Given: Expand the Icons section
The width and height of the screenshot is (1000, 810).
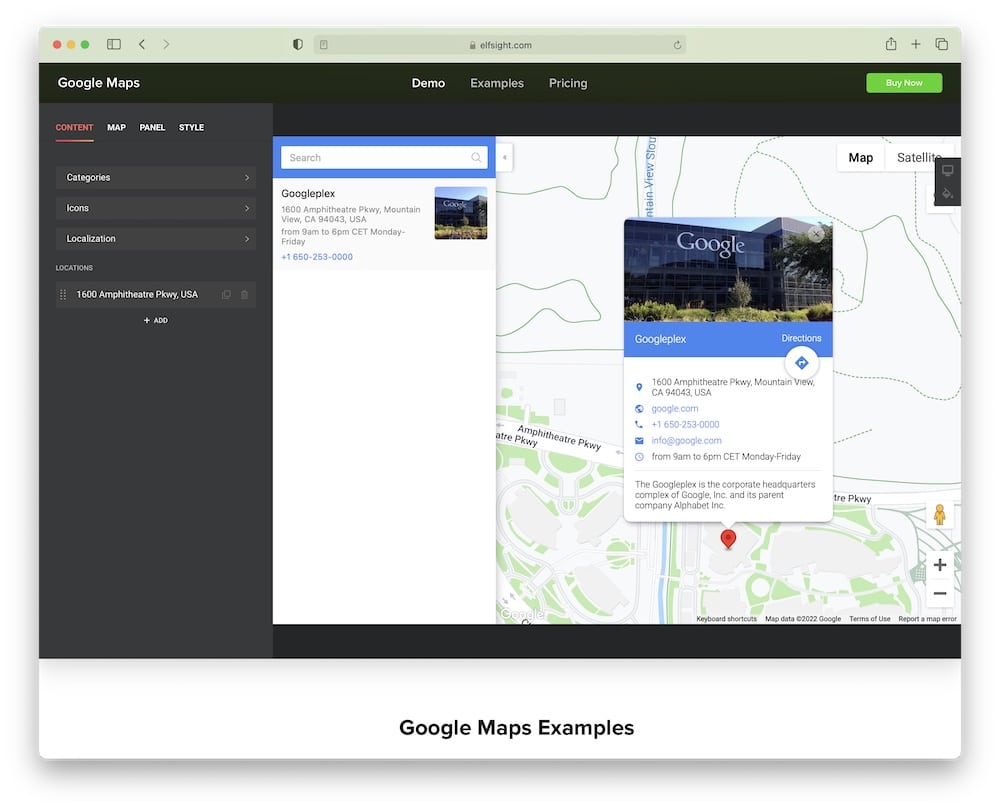Looking at the screenshot, I should pos(156,208).
